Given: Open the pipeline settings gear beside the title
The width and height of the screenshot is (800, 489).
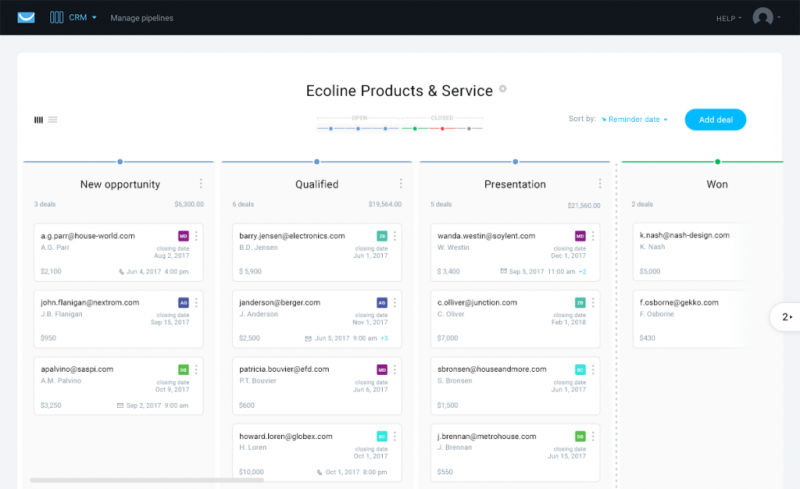Looking at the screenshot, I should click(x=503, y=89).
